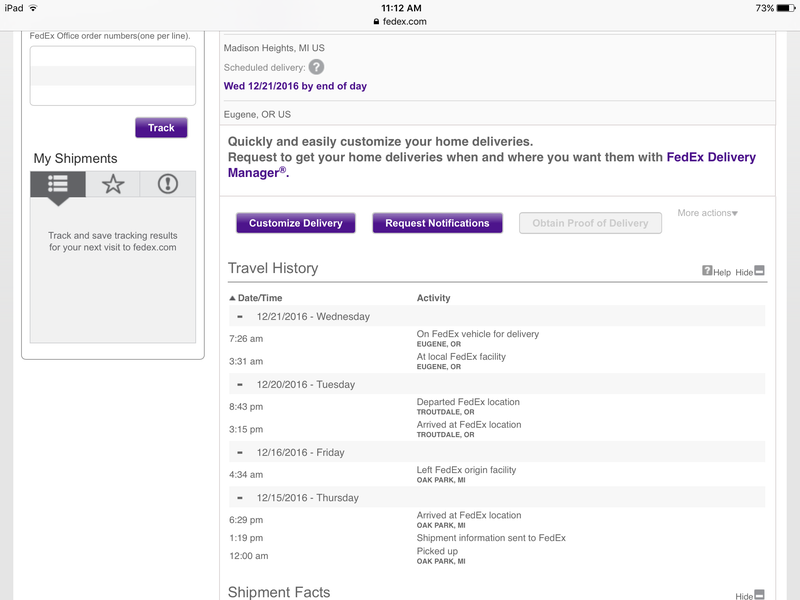This screenshot has width=800, height=600.
Task: Click the scheduled delivery help question mark
Action: tap(316, 67)
